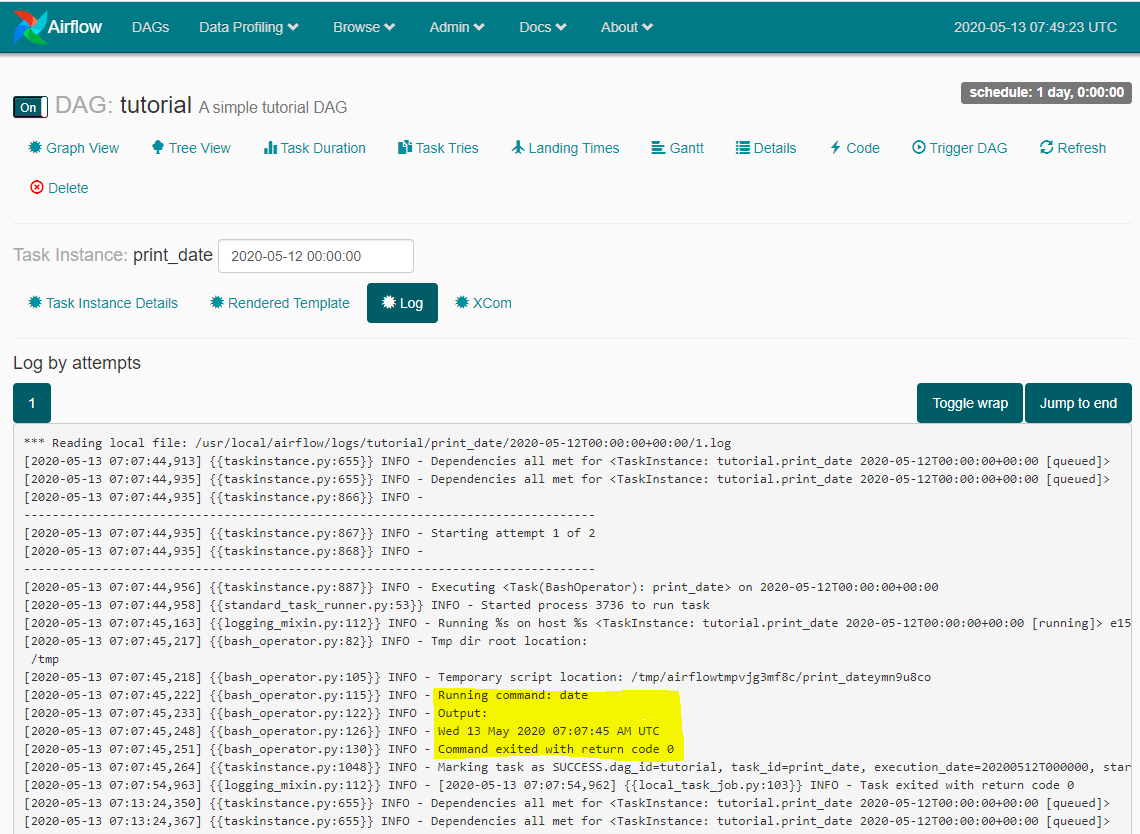1140x834 pixels.
Task: Switch to Rendered Template tab
Action: [x=279, y=302]
